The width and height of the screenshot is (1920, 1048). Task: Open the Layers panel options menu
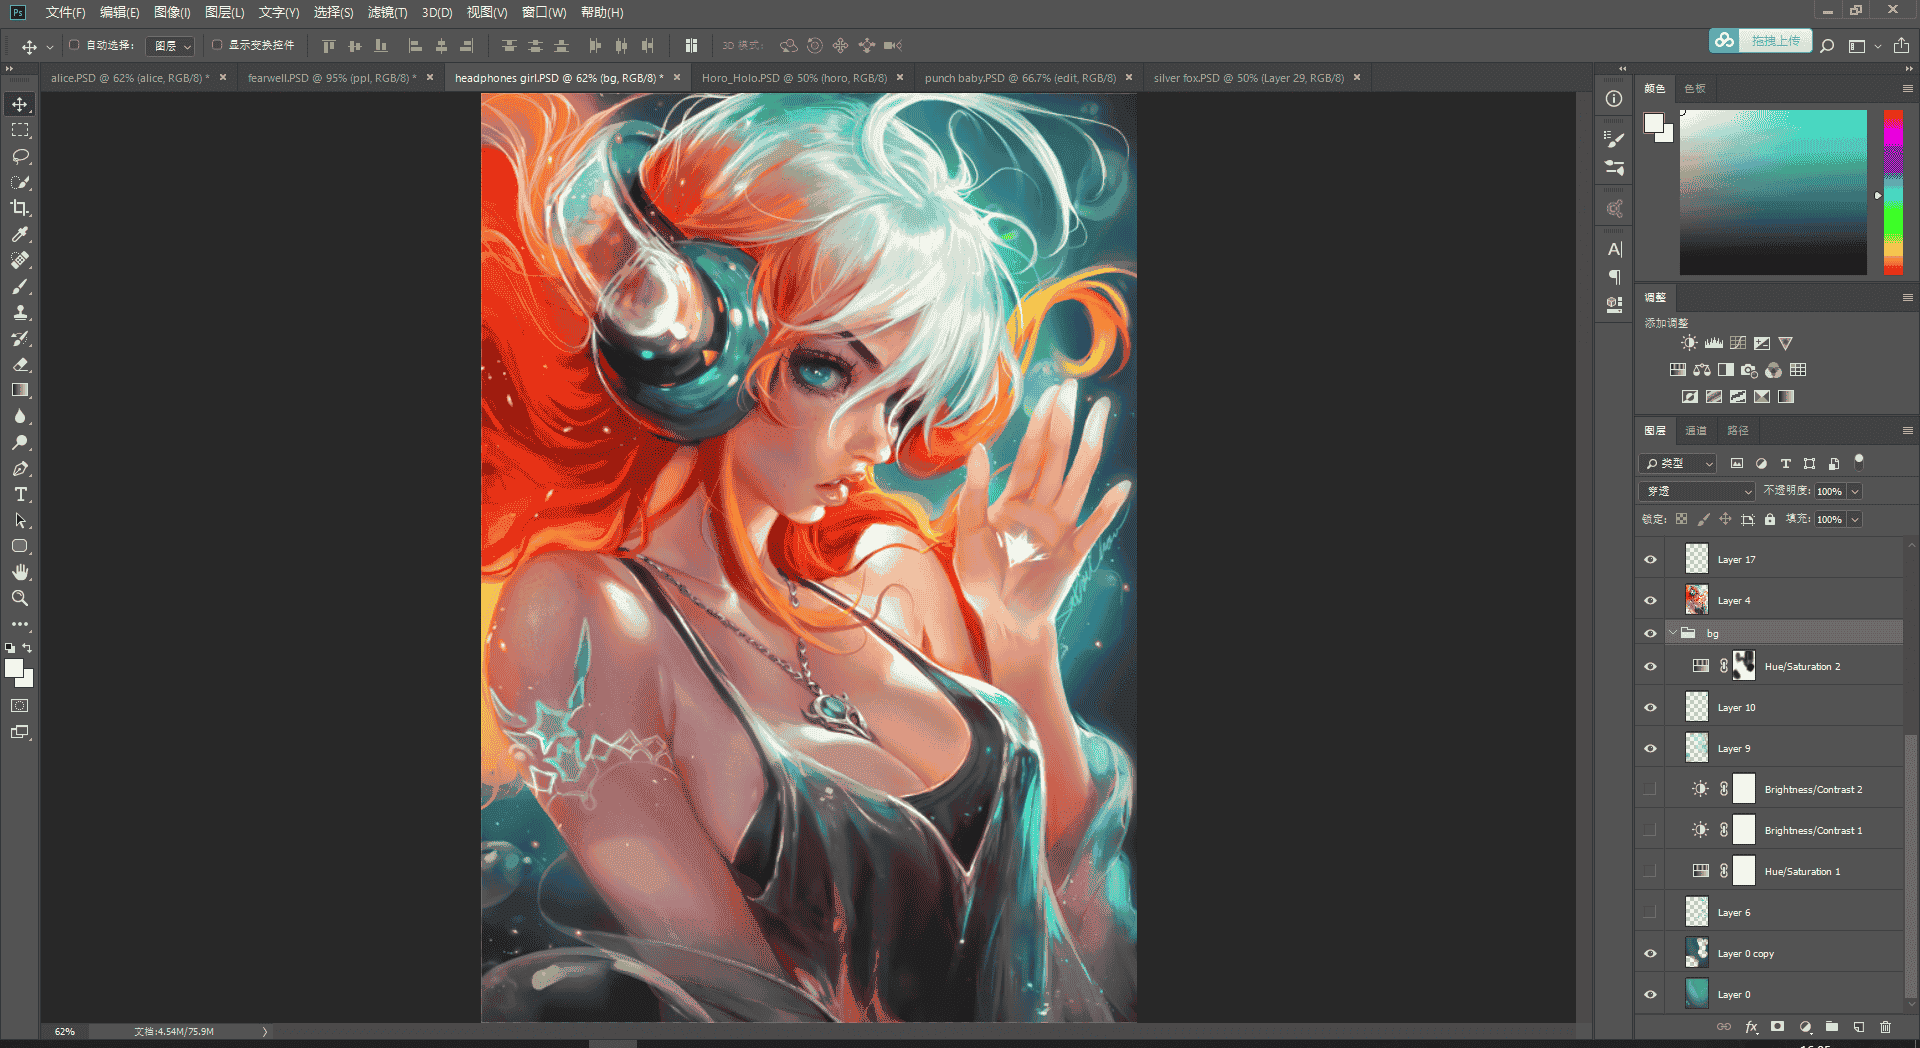[x=1907, y=430]
